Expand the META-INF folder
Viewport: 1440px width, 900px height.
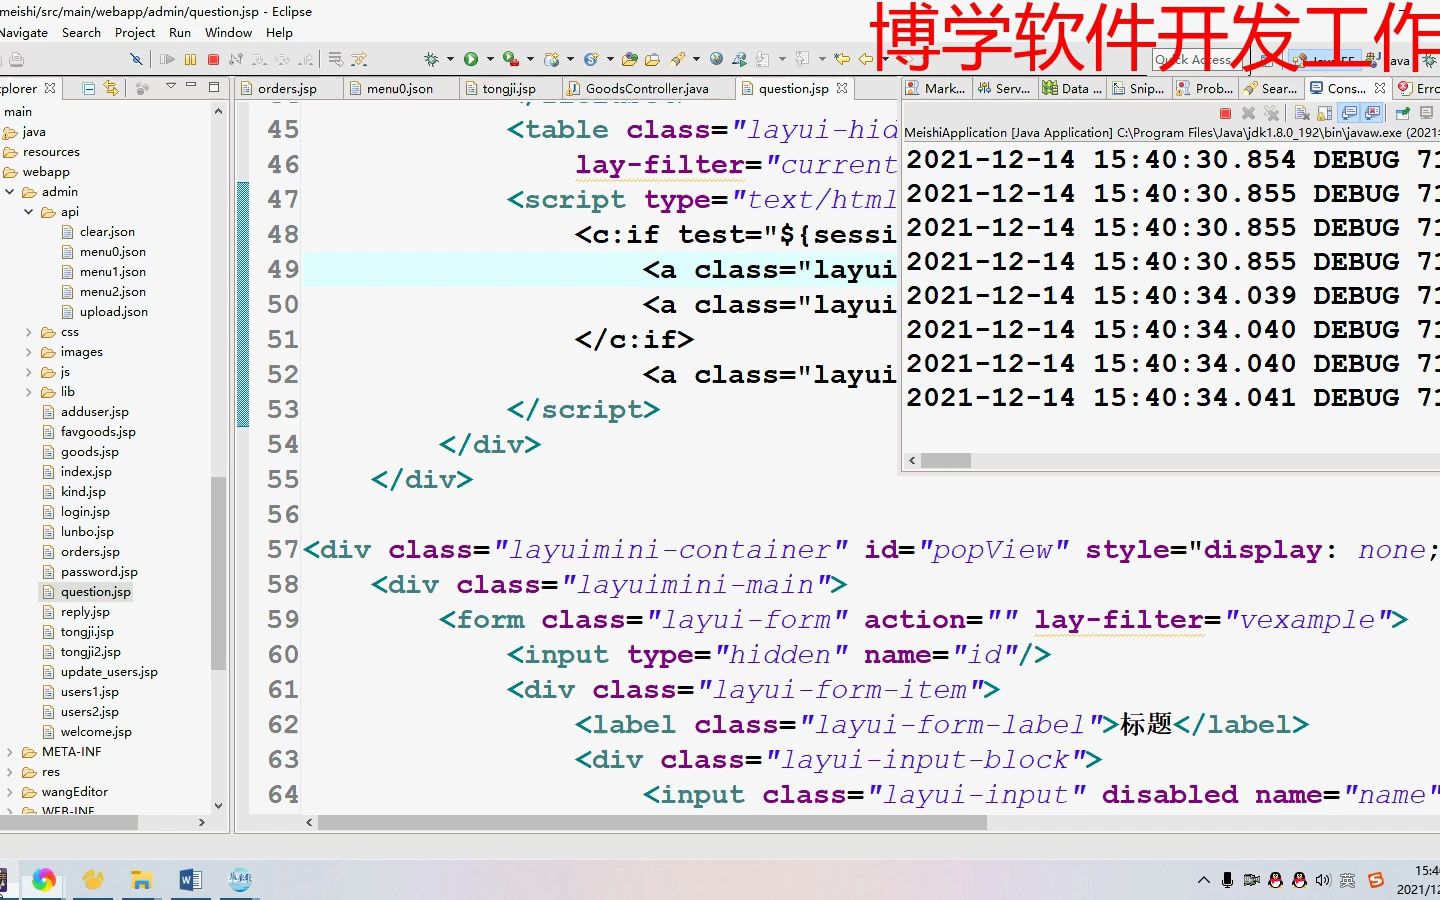(10, 752)
